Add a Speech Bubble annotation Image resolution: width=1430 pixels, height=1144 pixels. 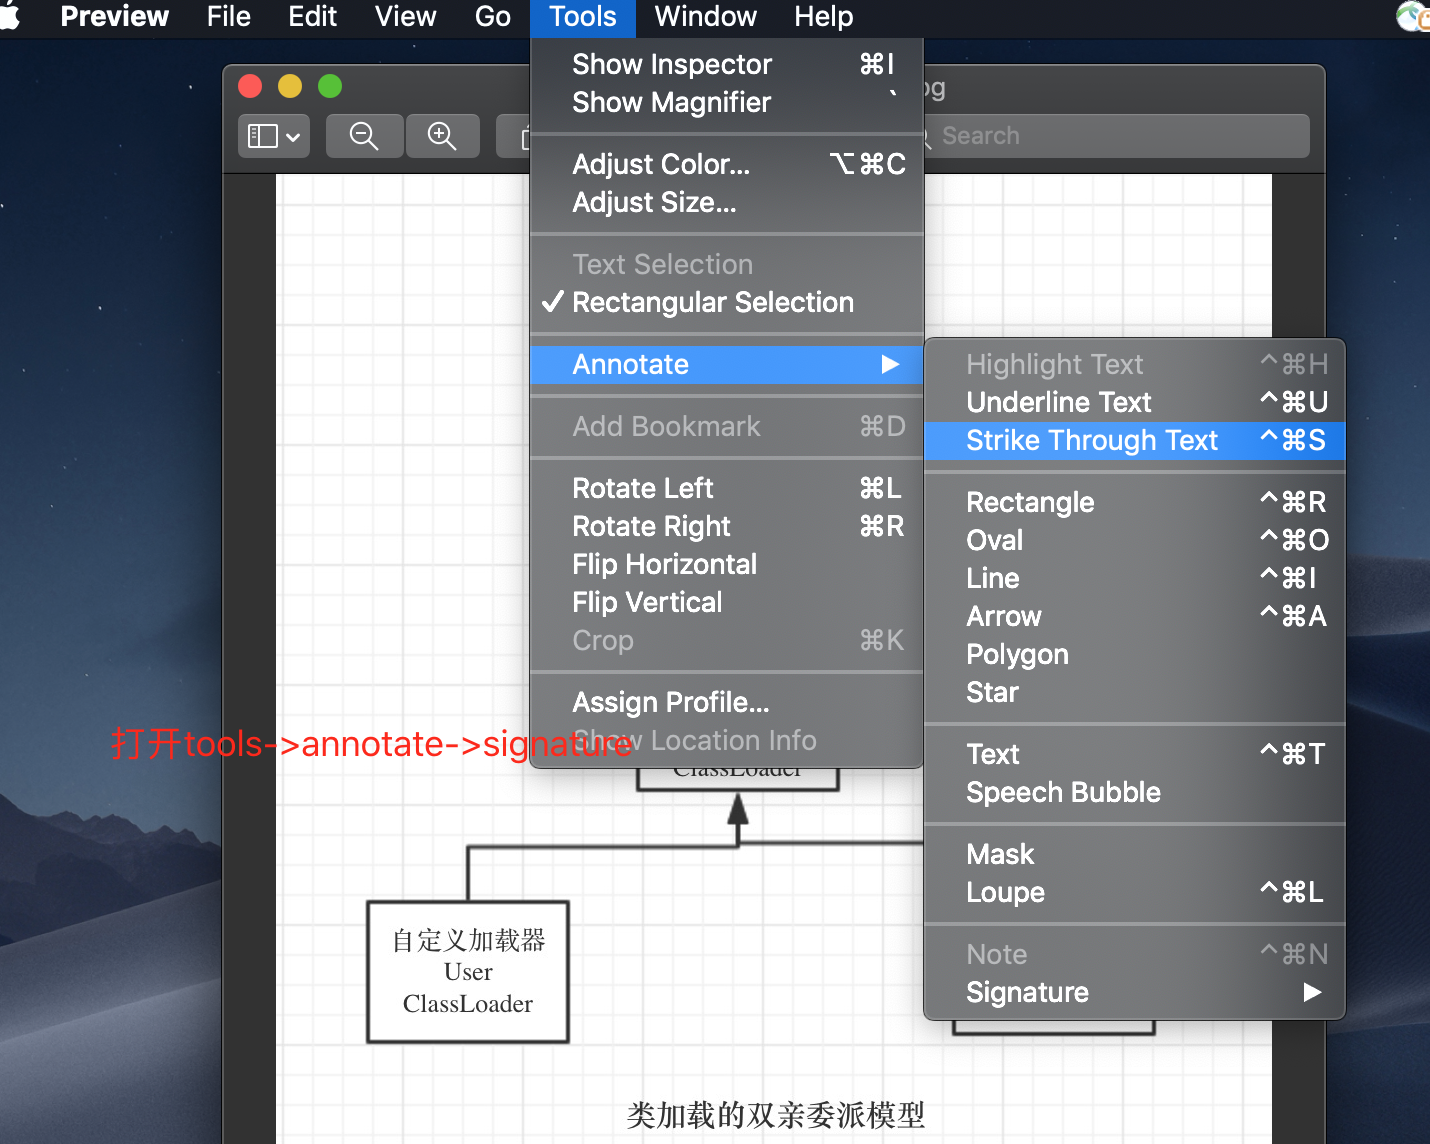tap(1135, 792)
